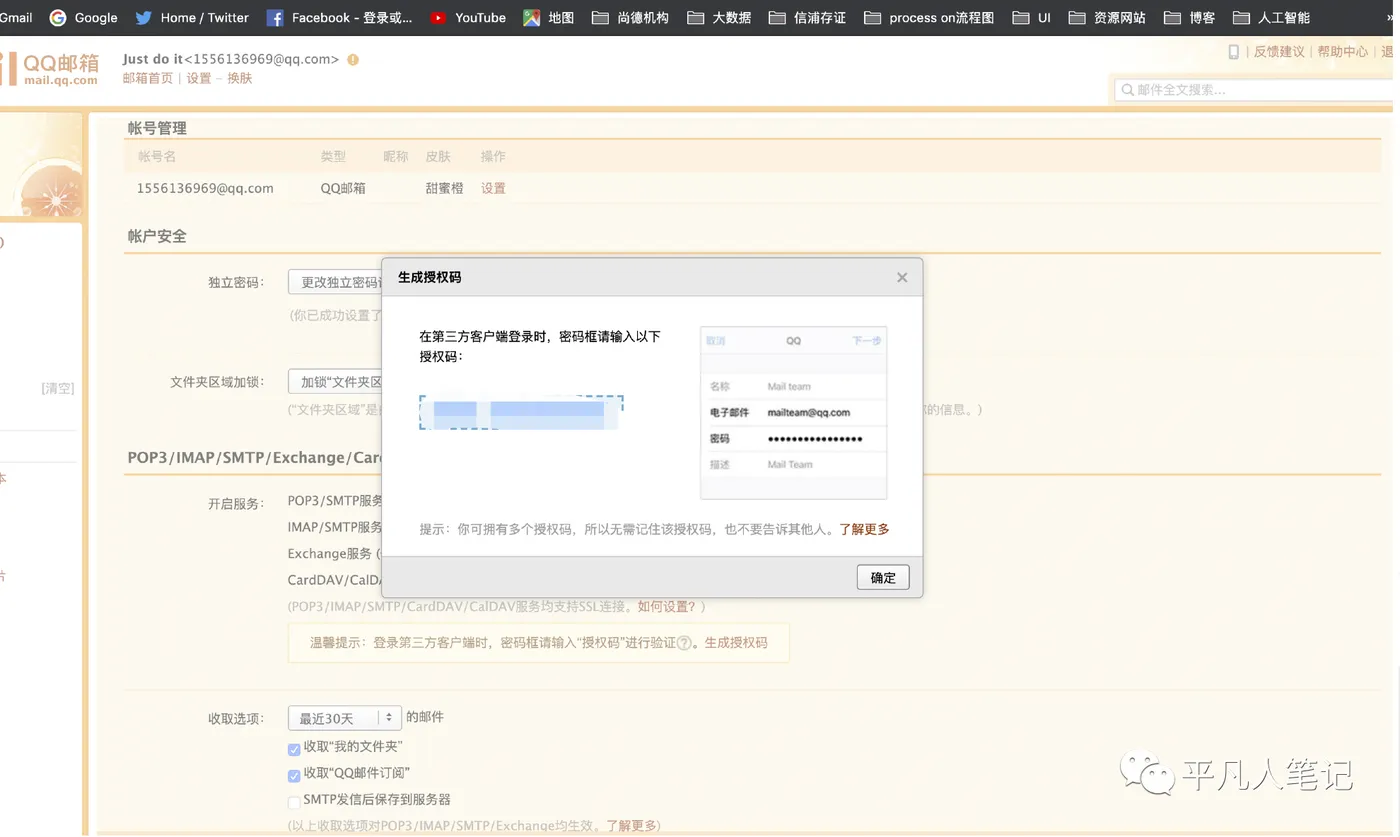Viewport: 1400px width, 837px height.
Task: Click the QQ邮箱 logo
Action: coord(50,69)
